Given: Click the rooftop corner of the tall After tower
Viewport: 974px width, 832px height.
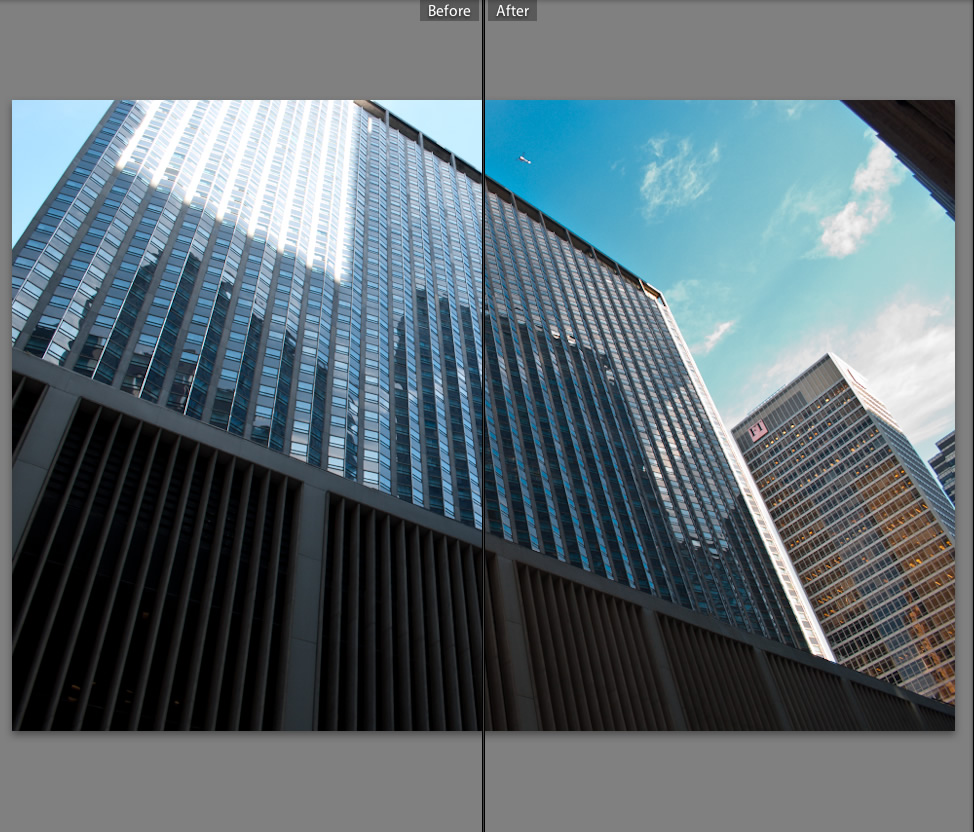Looking at the screenshot, I should 654,291.
